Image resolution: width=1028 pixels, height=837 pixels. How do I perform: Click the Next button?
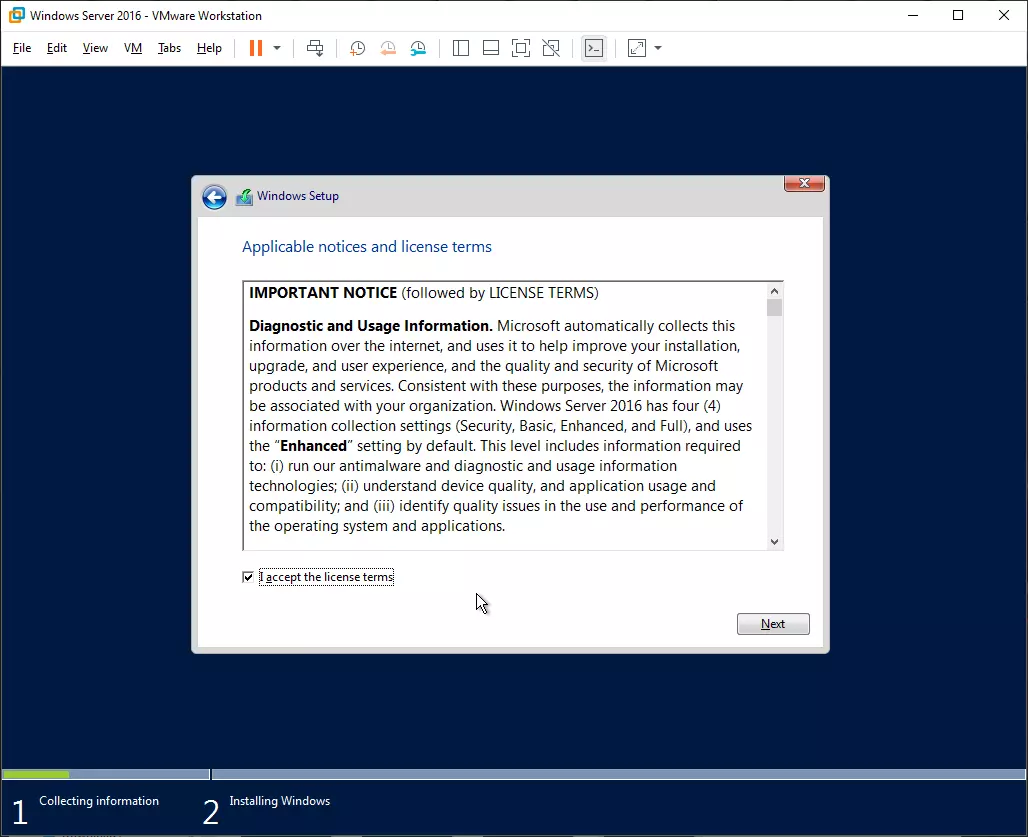(x=773, y=624)
